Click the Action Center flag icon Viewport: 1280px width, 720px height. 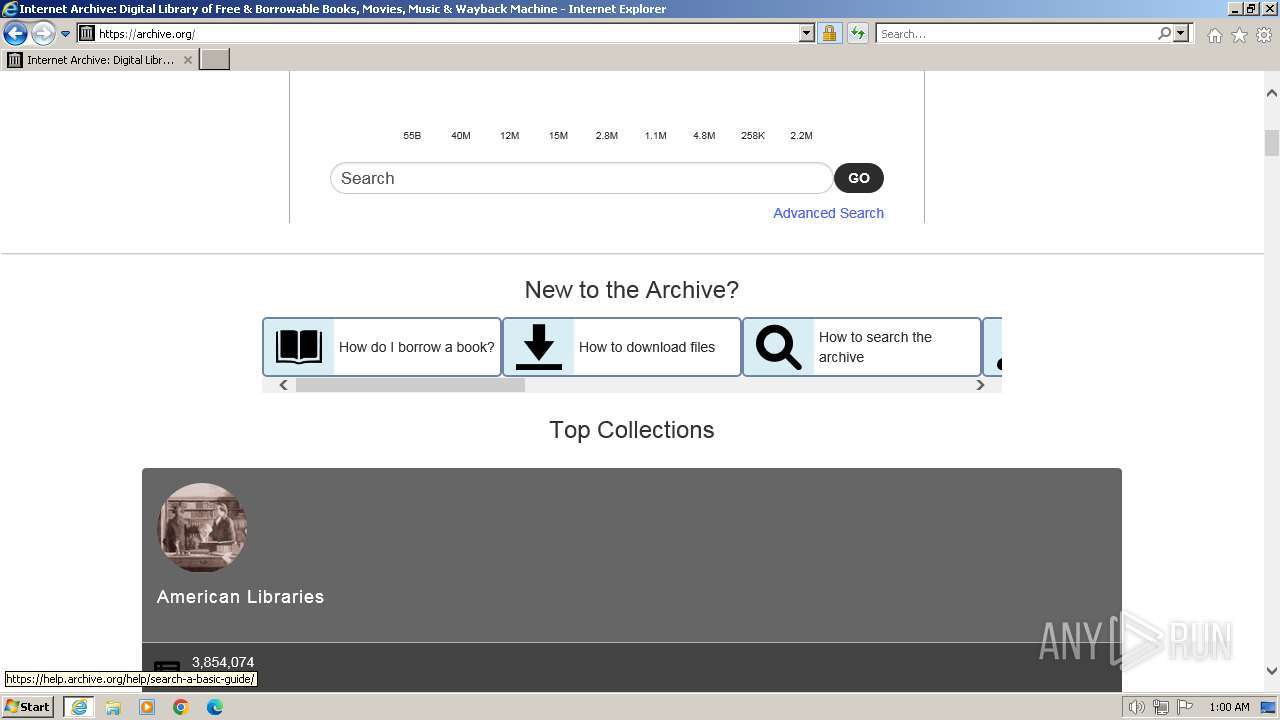click(x=1185, y=707)
